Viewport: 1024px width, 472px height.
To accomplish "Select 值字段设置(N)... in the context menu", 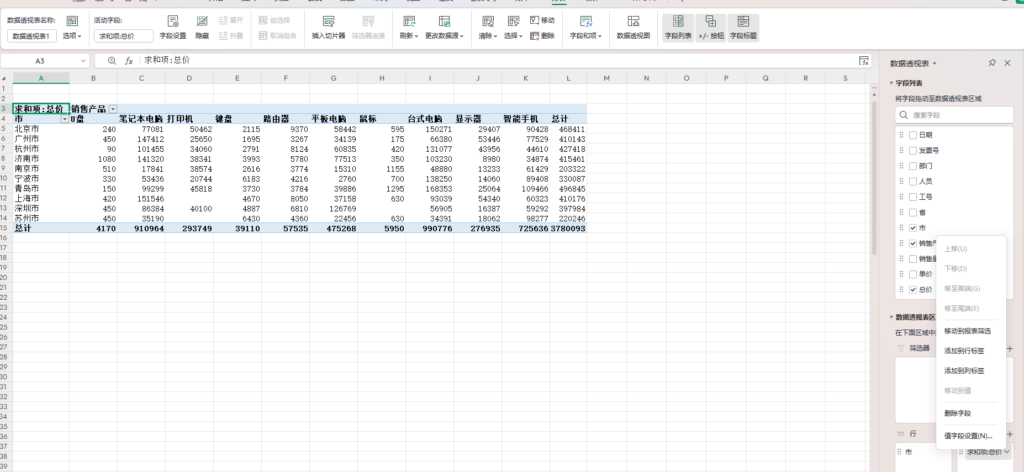I will 967,436.
